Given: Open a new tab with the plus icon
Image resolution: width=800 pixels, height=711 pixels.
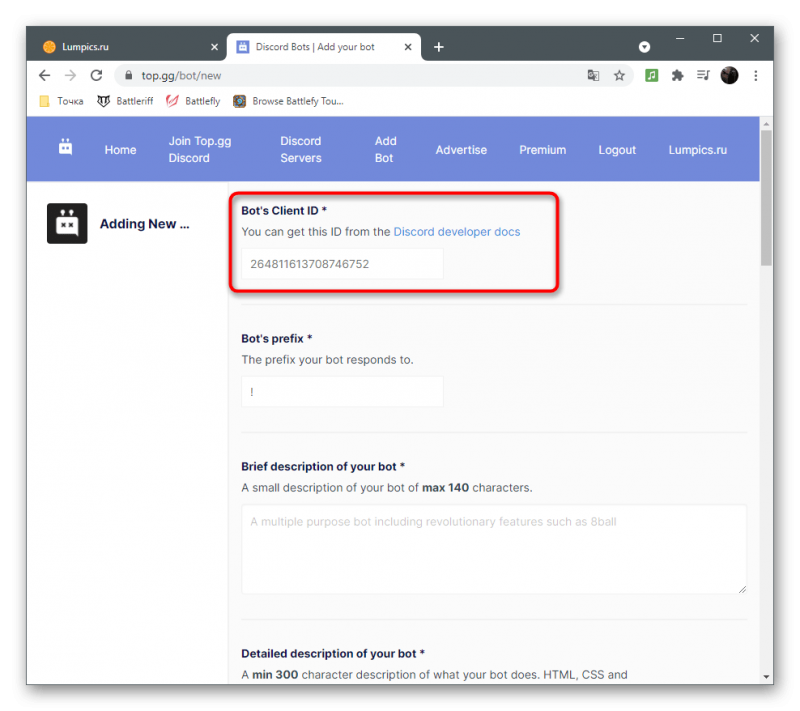Looking at the screenshot, I should 439,47.
